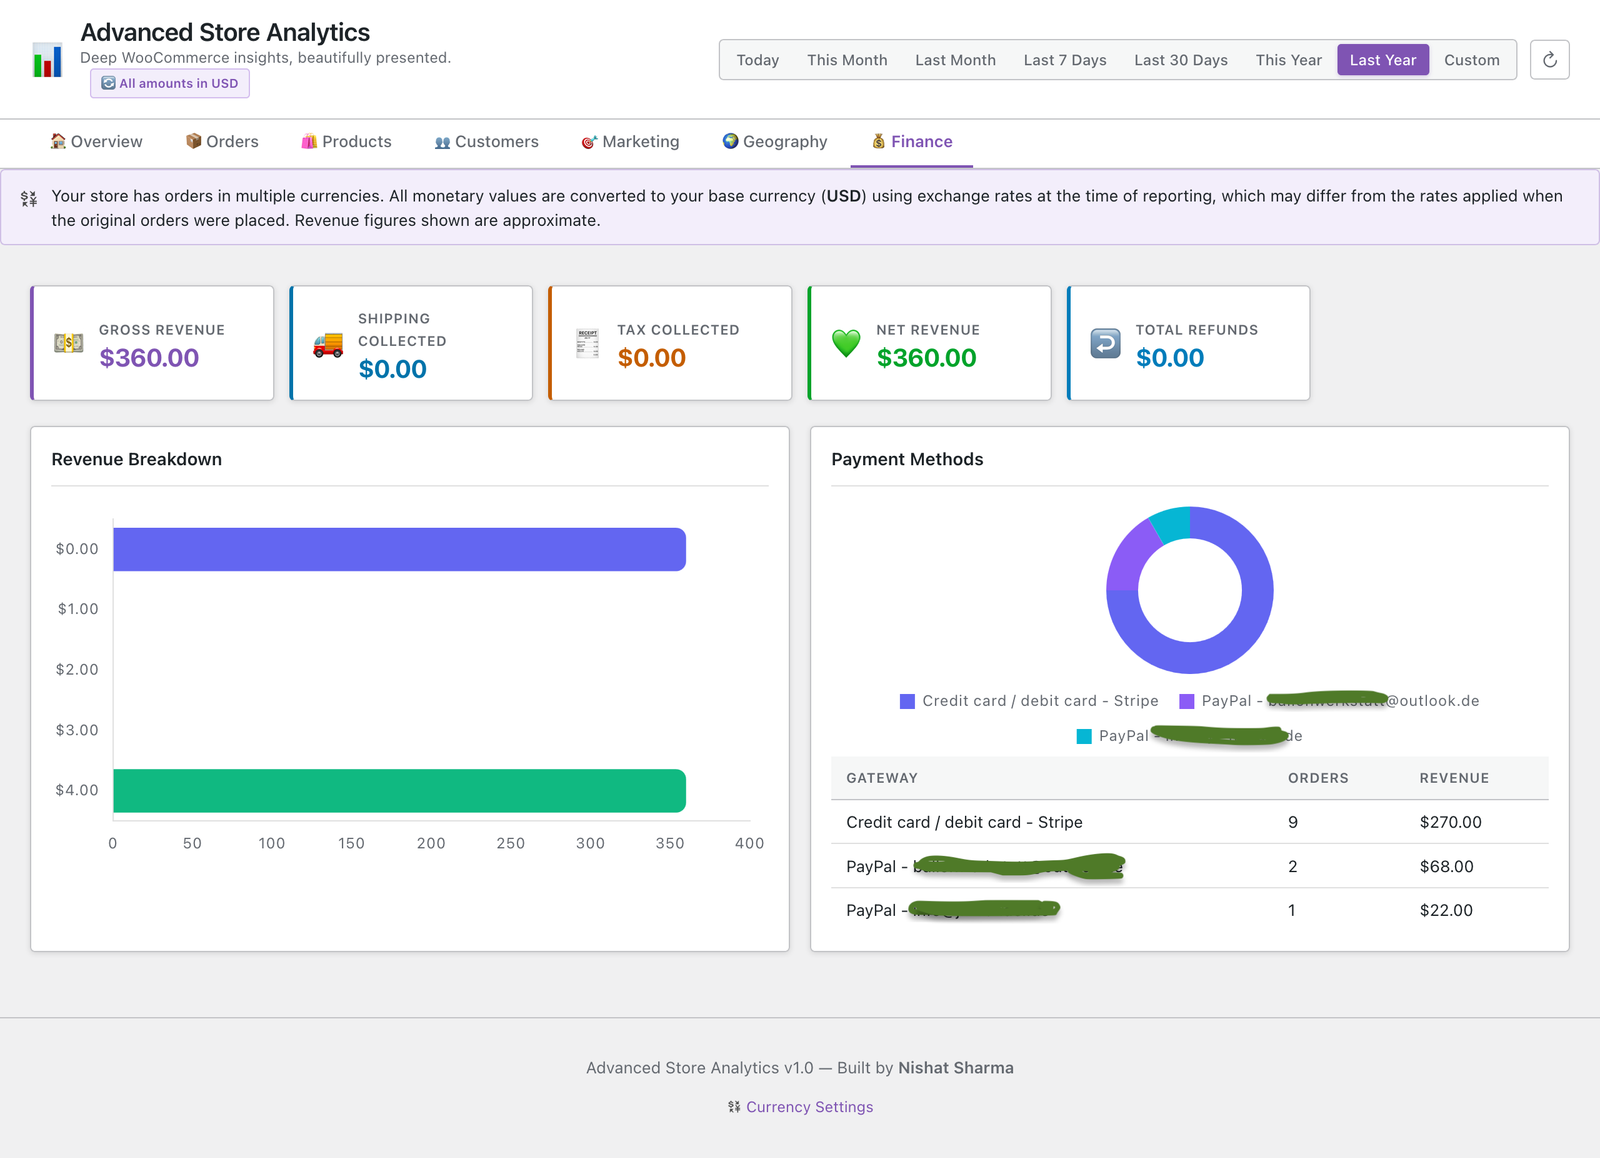Click the green revenue breakdown bar
Screen dimensions: 1600x1158
pyautogui.click(x=399, y=790)
